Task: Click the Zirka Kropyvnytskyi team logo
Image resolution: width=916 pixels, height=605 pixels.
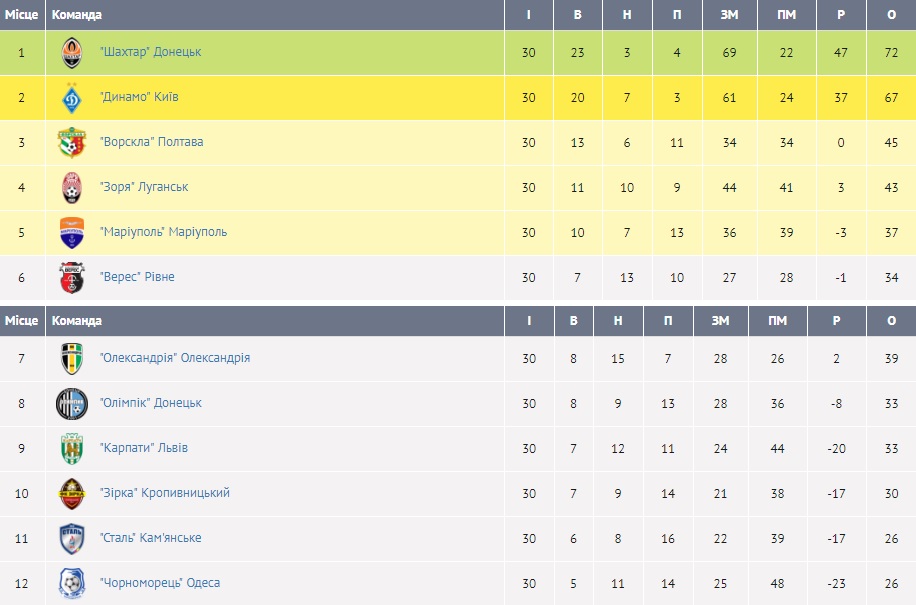Action: tap(72, 493)
